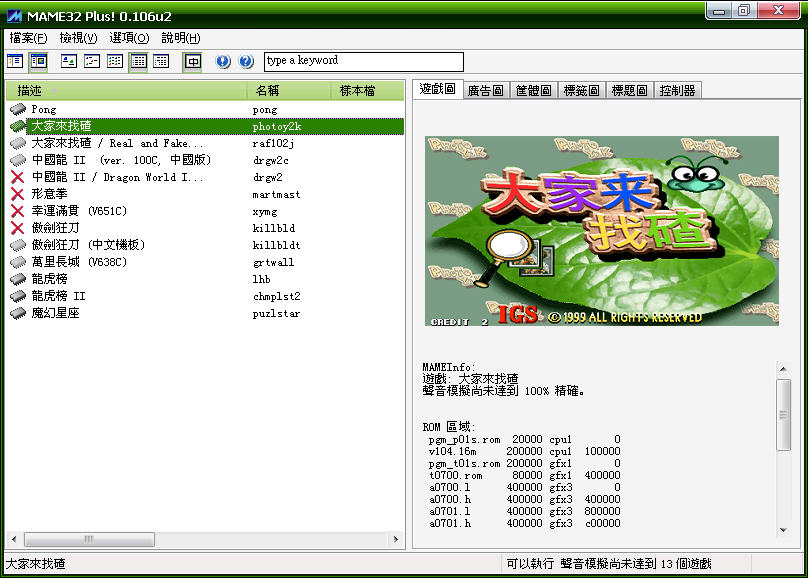808x578 pixels.
Task: Switch to the 控制器 tab
Action: [677, 91]
